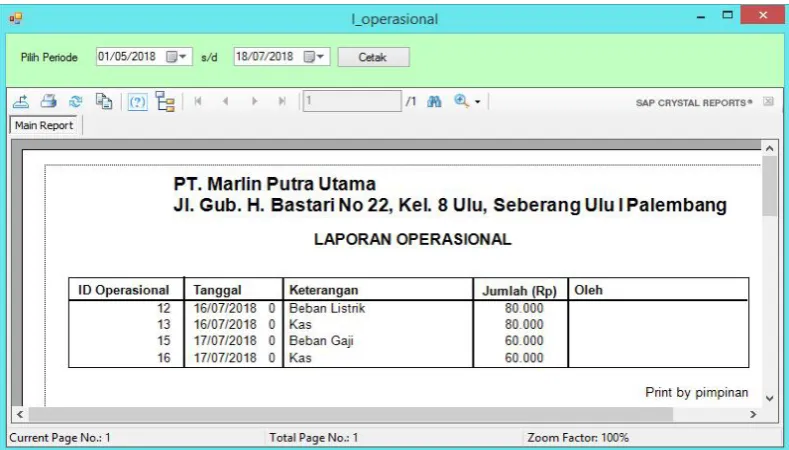
Task: Click ID cell '13'
Action: [164, 325]
